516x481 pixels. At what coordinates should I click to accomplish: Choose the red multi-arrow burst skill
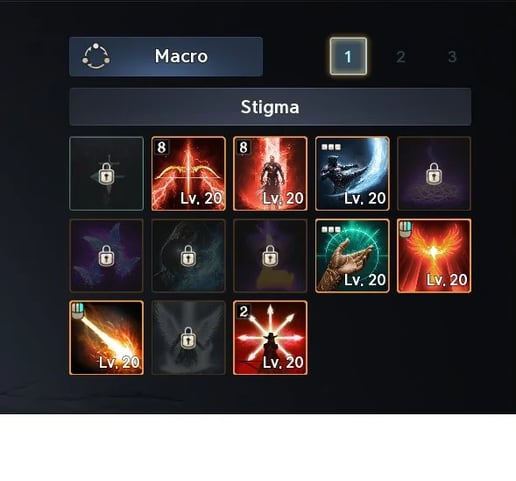(x=270, y=338)
